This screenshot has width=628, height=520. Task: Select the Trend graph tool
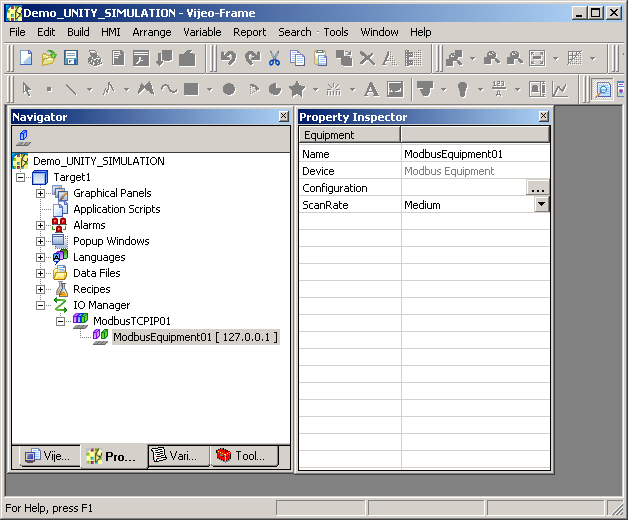[560, 89]
